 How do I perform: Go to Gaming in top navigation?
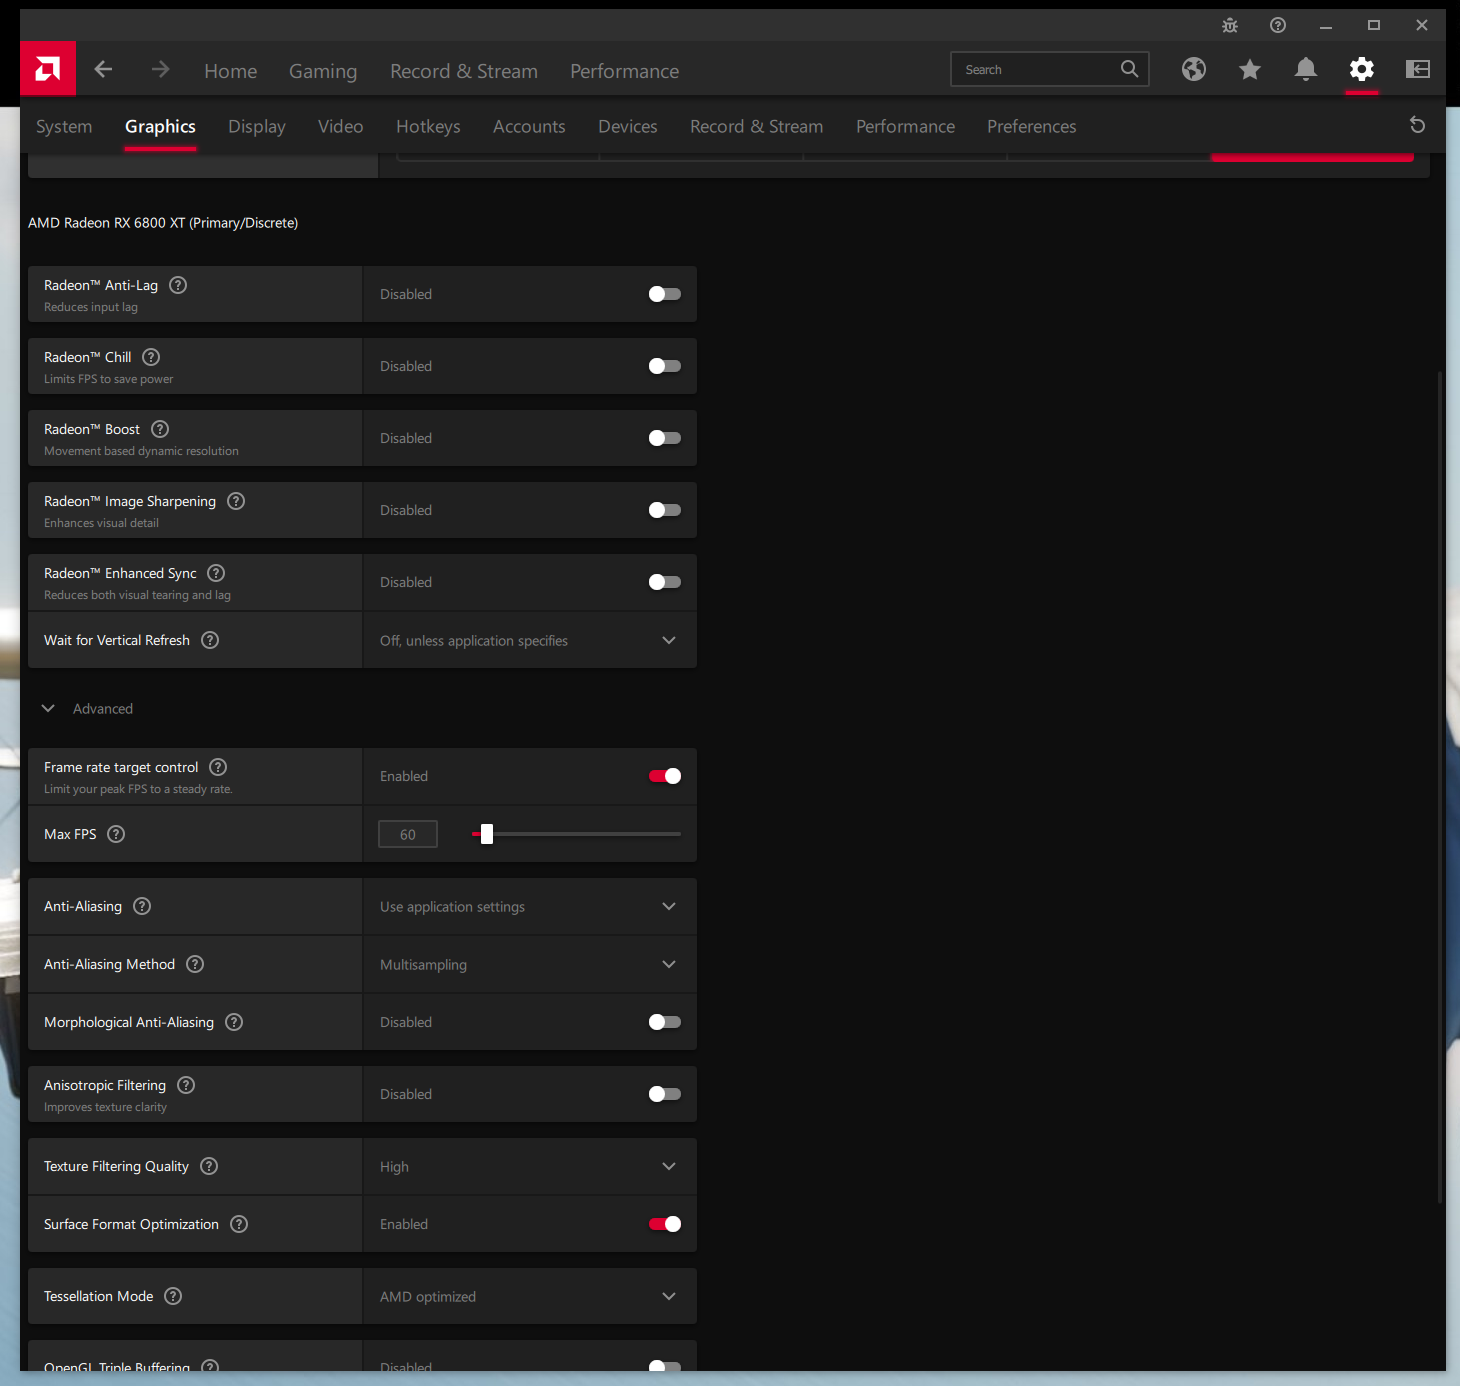click(x=323, y=71)
